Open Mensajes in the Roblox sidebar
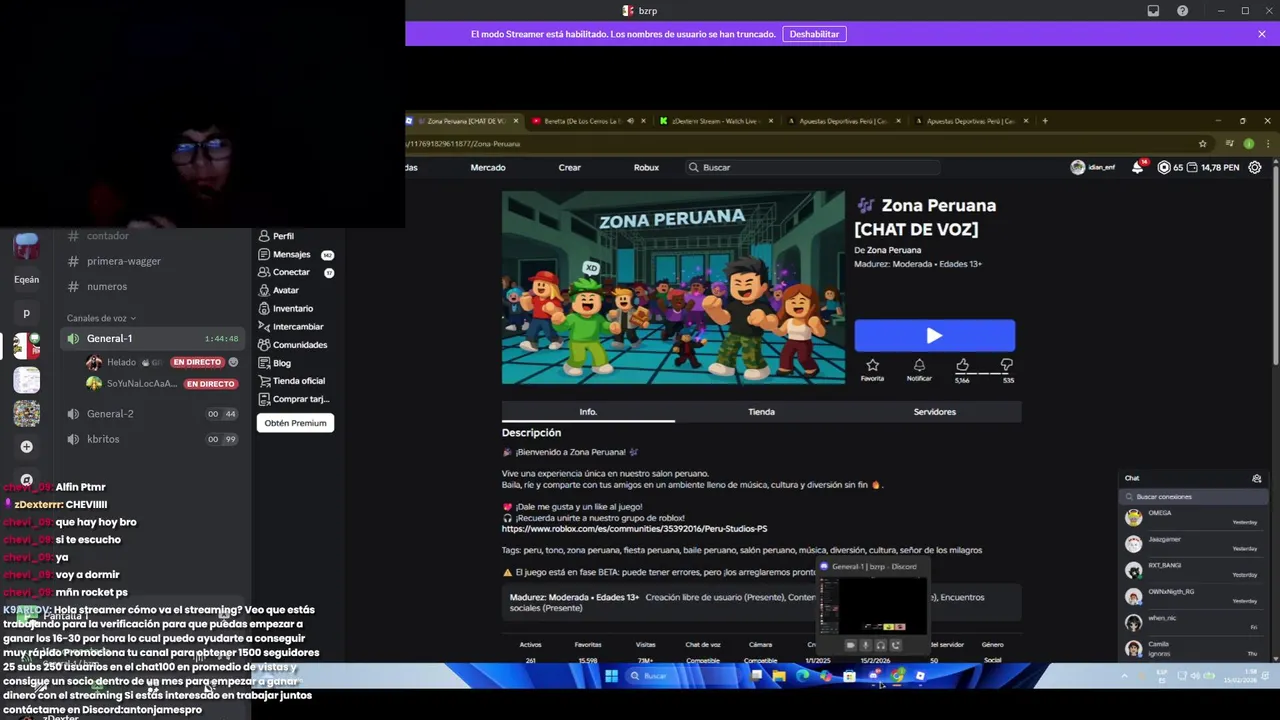 [294, 254]
